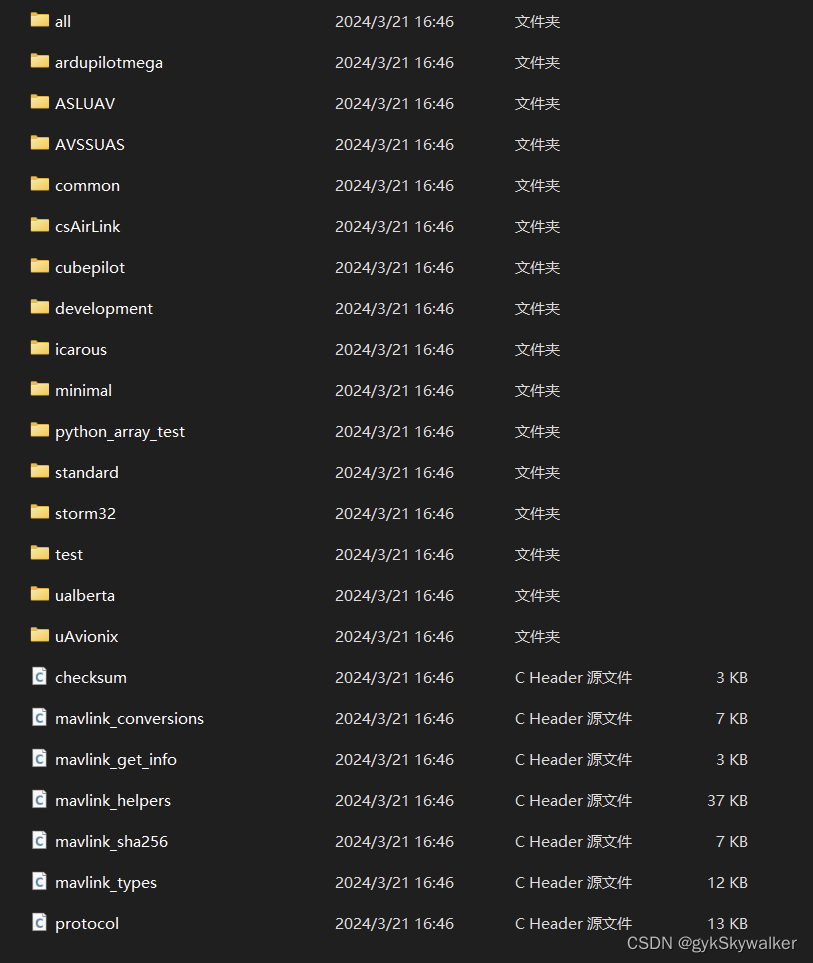Click the 文件夹 type of the standard folder
Image resolution: width=813 pixels, height=963 pixels.
point(537,472)
